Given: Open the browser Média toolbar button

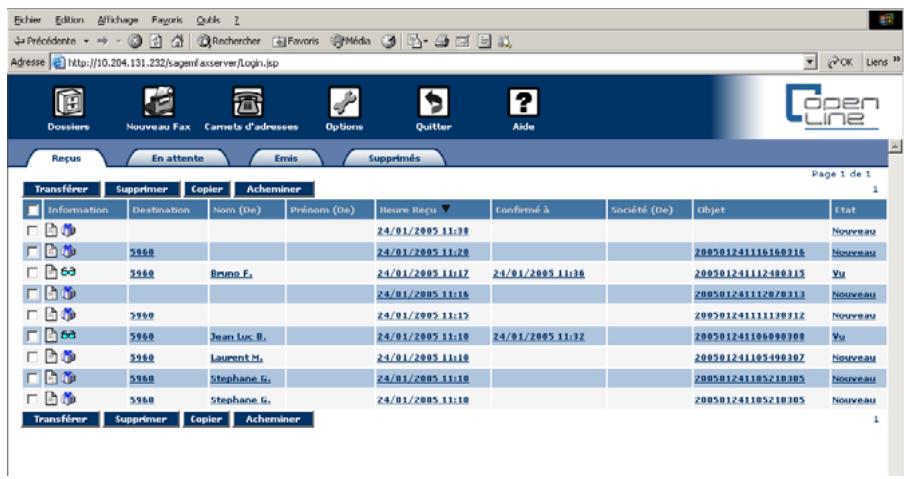Looking at the screenshot, I should [x=351, y=41].
